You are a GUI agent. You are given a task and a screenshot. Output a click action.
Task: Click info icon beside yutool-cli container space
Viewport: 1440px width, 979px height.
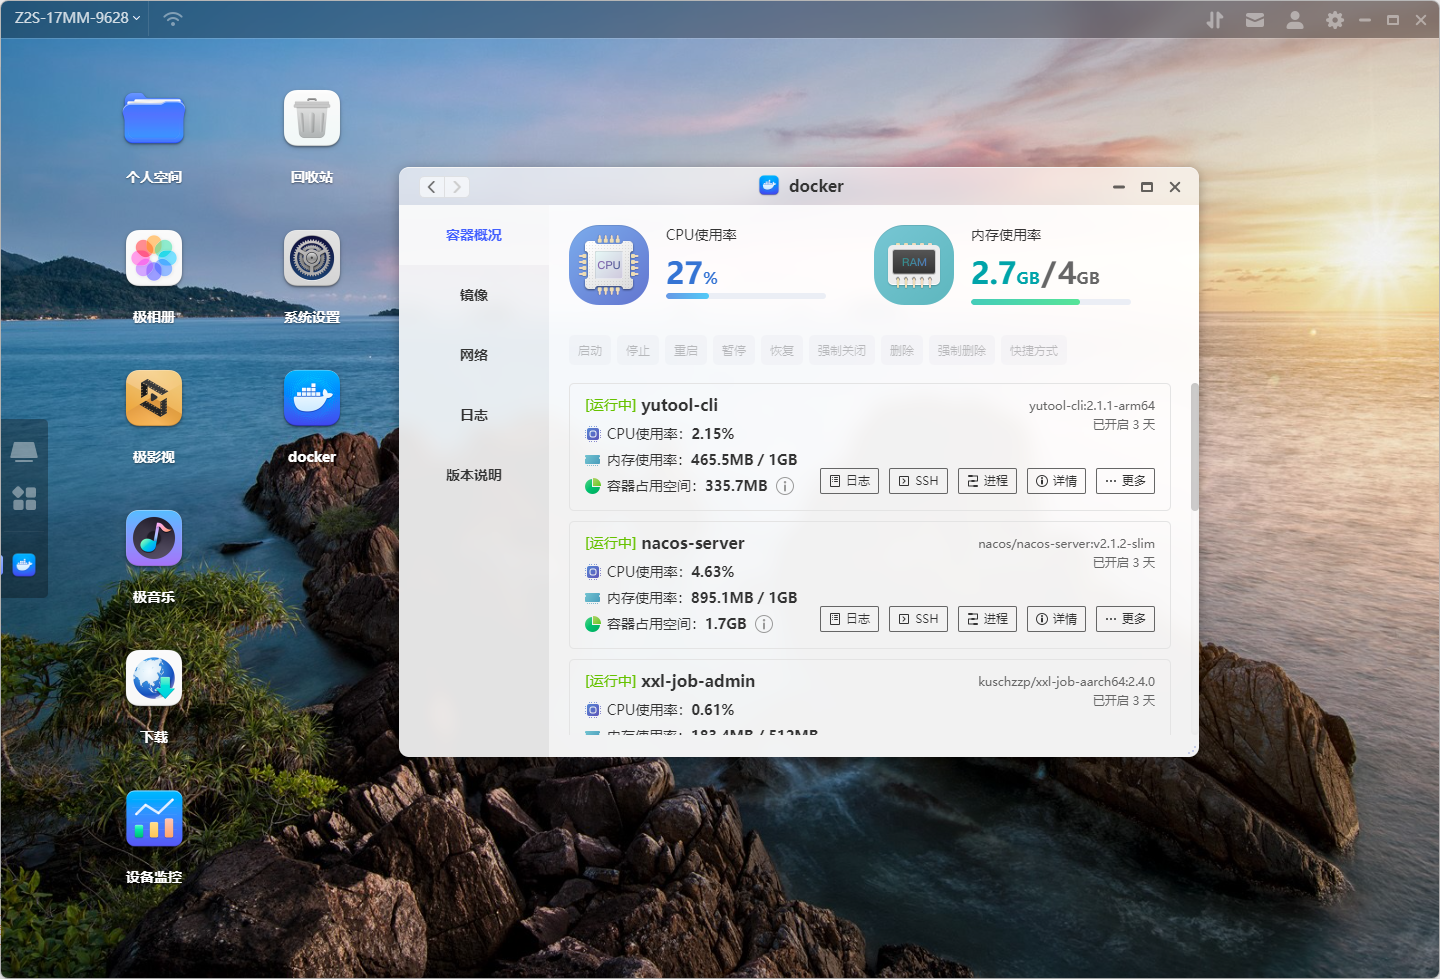(x=785, y=486)
